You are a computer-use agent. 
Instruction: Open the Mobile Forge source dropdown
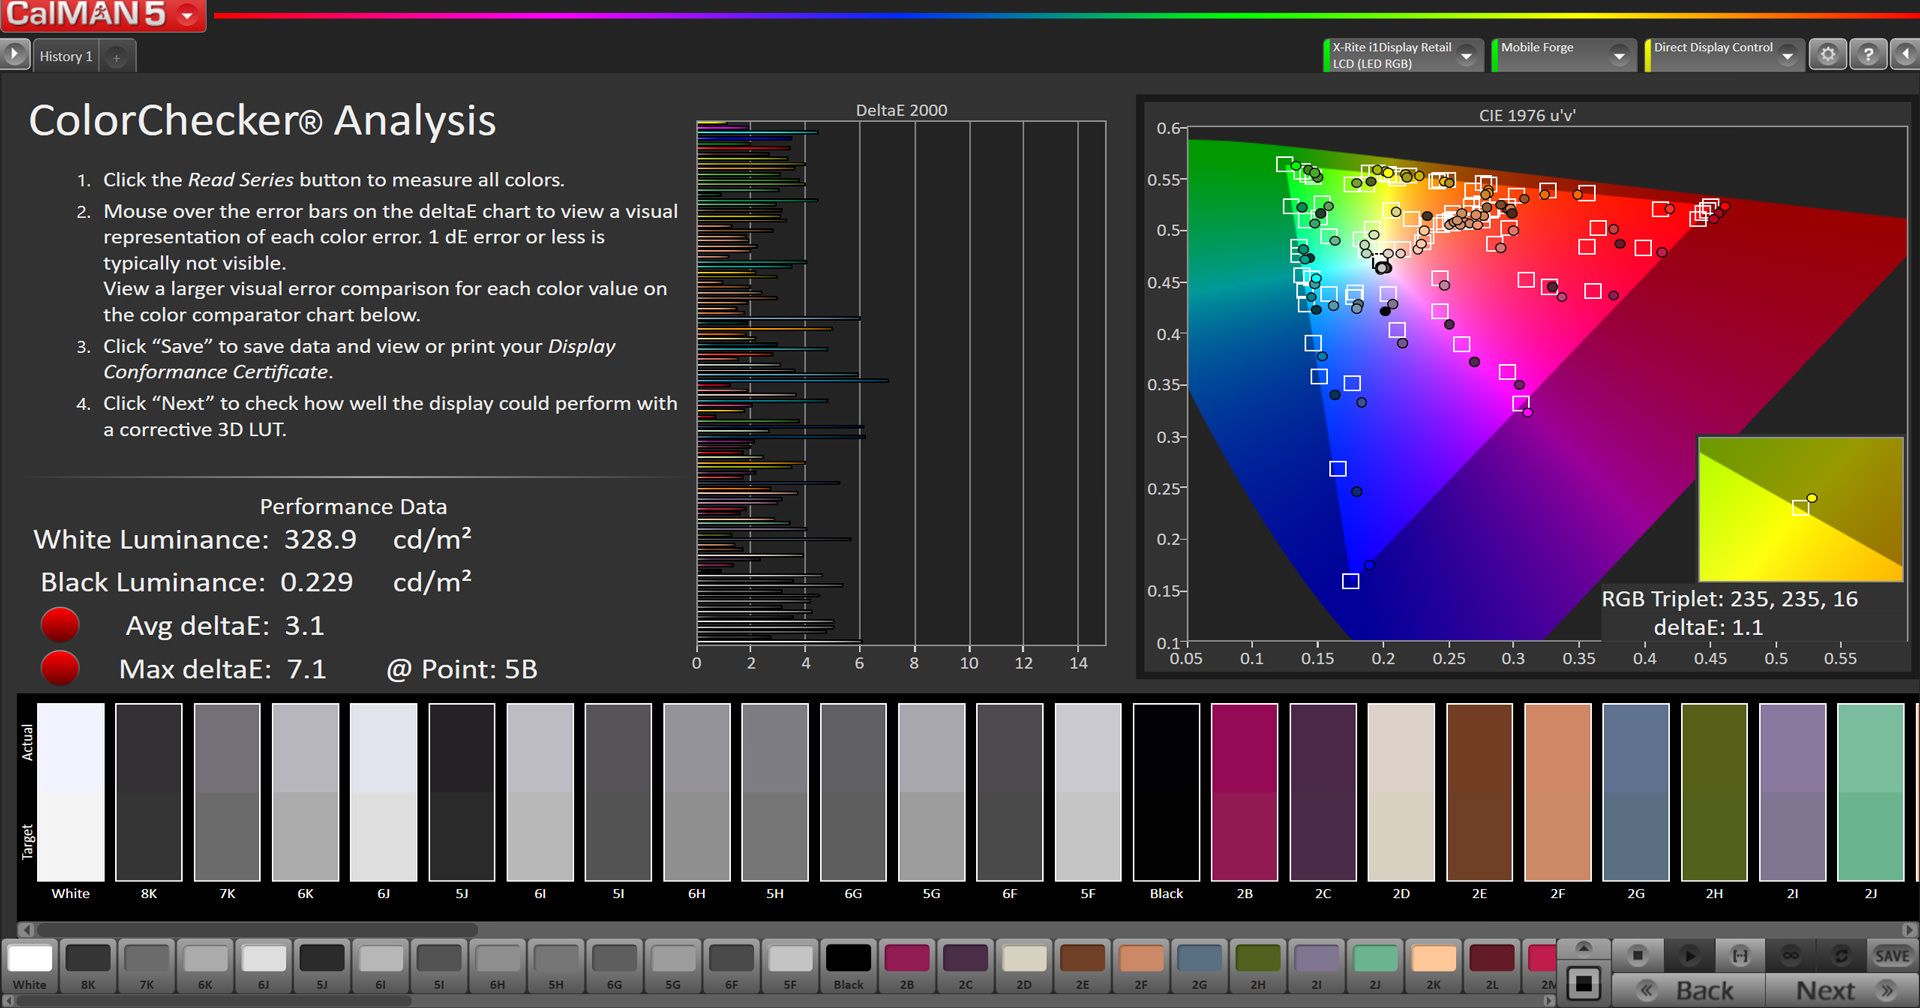click(x=1618, y=56)
